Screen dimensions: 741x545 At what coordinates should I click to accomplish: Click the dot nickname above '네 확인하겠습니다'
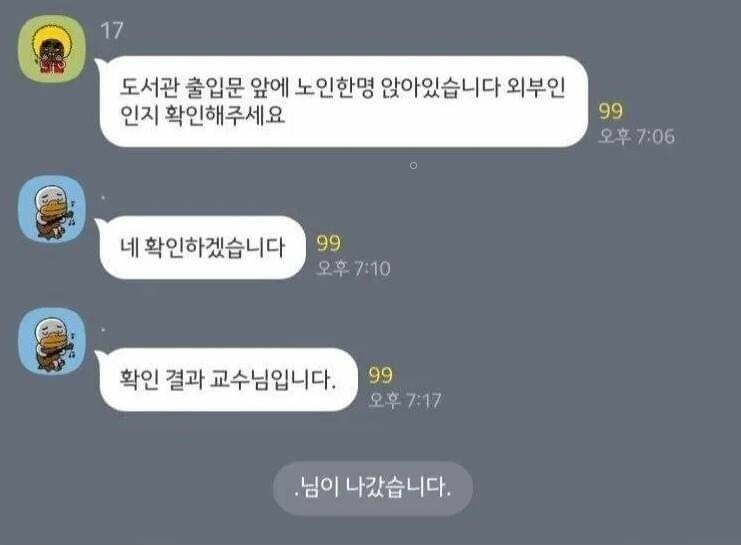(103, 198)
